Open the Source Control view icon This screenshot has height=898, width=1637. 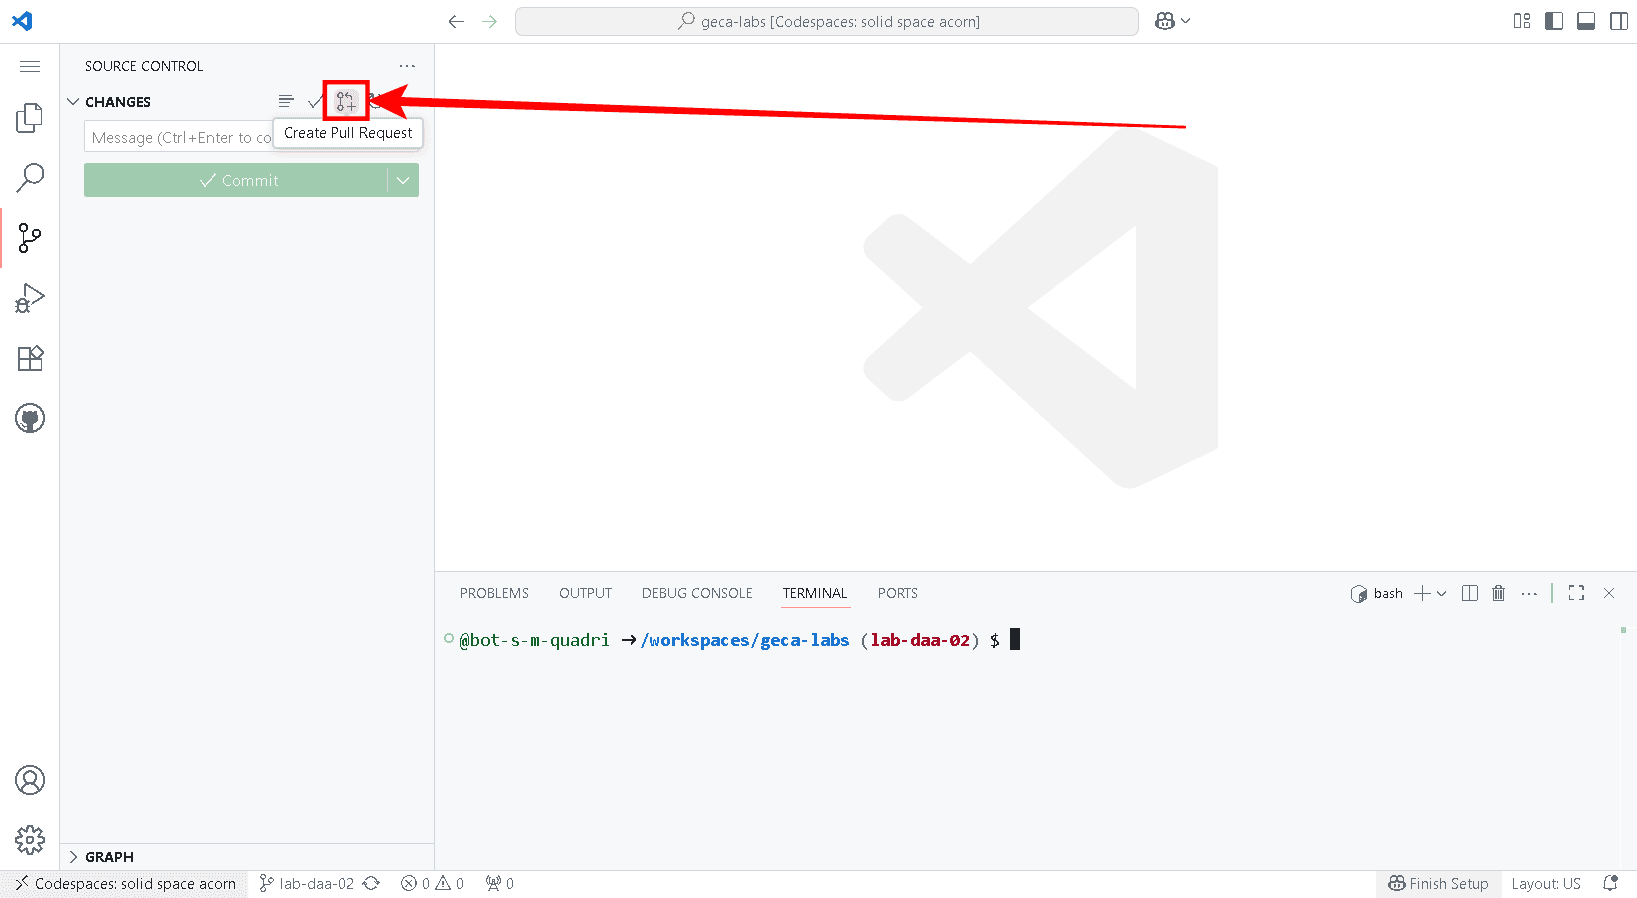tap(30, 238)
